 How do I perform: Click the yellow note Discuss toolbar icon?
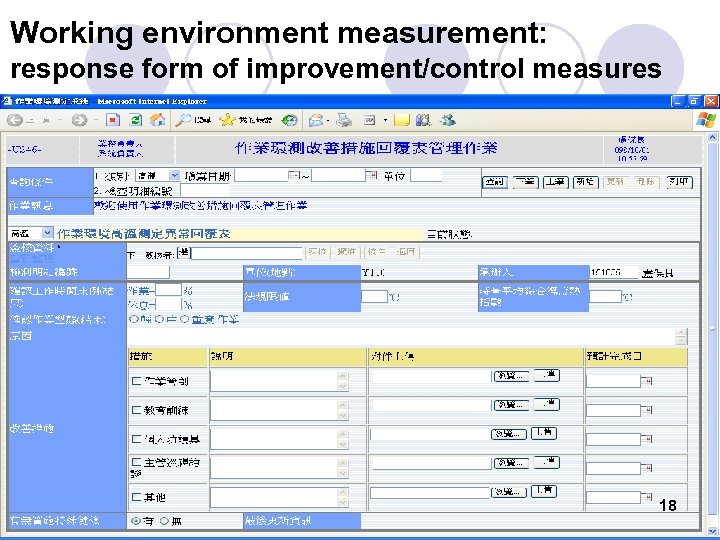401,120
